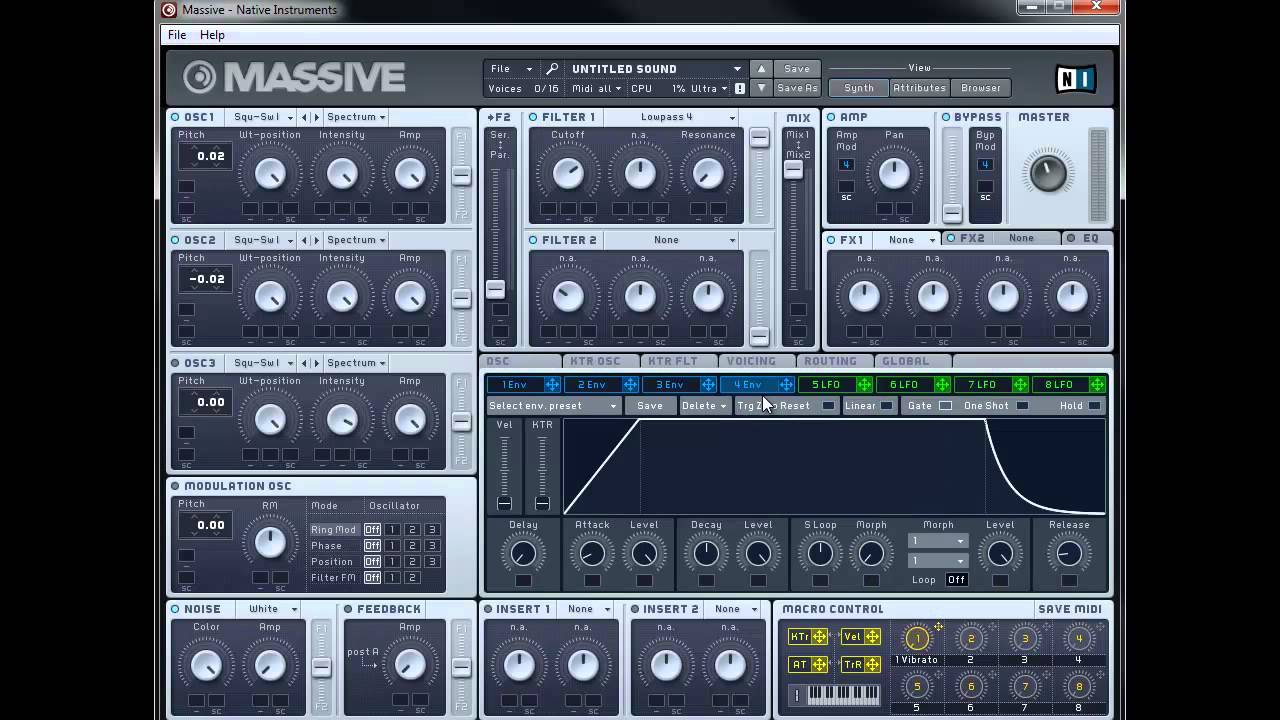Click the envelope Vel slider handle
The height and width of the screenshot is (720, 1280).
(504, 503)
